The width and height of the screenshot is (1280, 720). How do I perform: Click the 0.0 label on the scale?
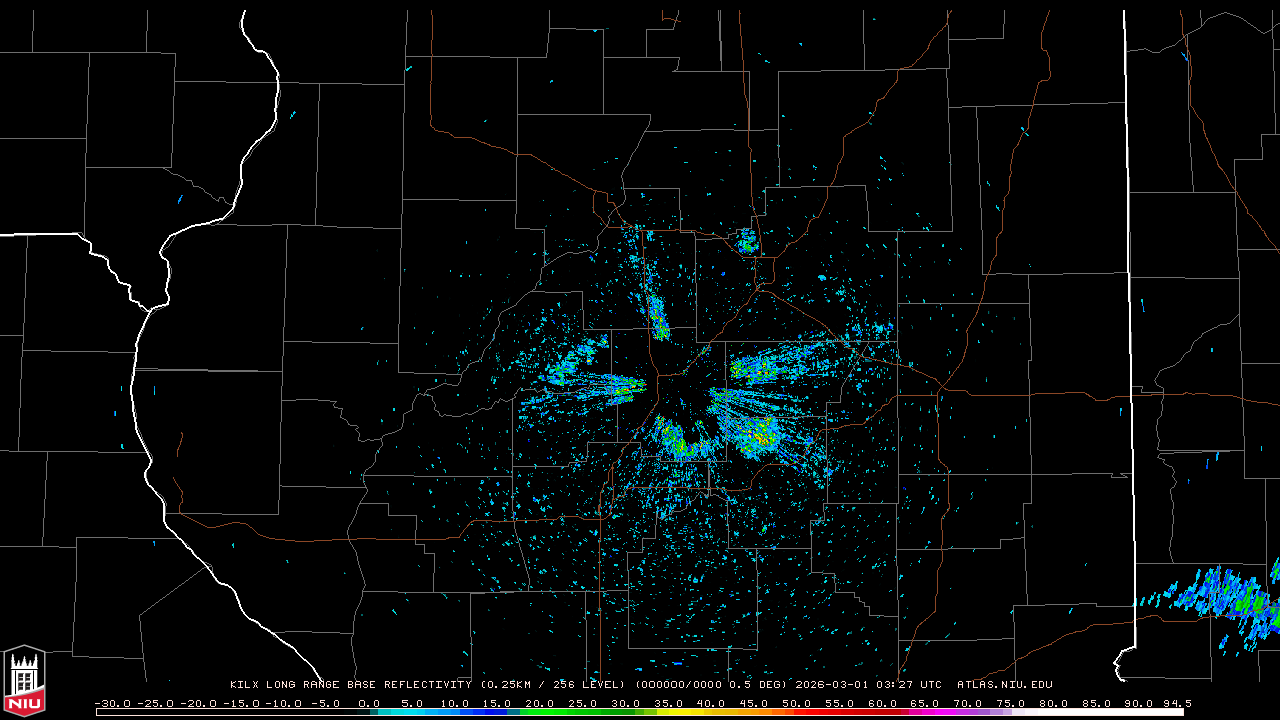[x=369, y=703]
